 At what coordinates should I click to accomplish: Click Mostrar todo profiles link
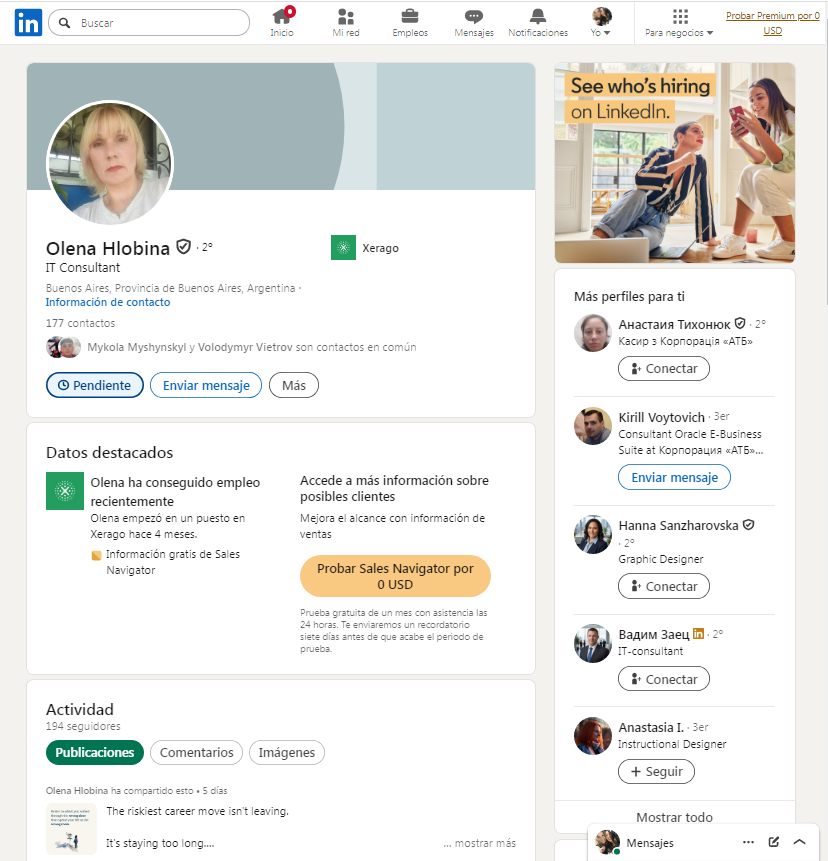[674, 817]
